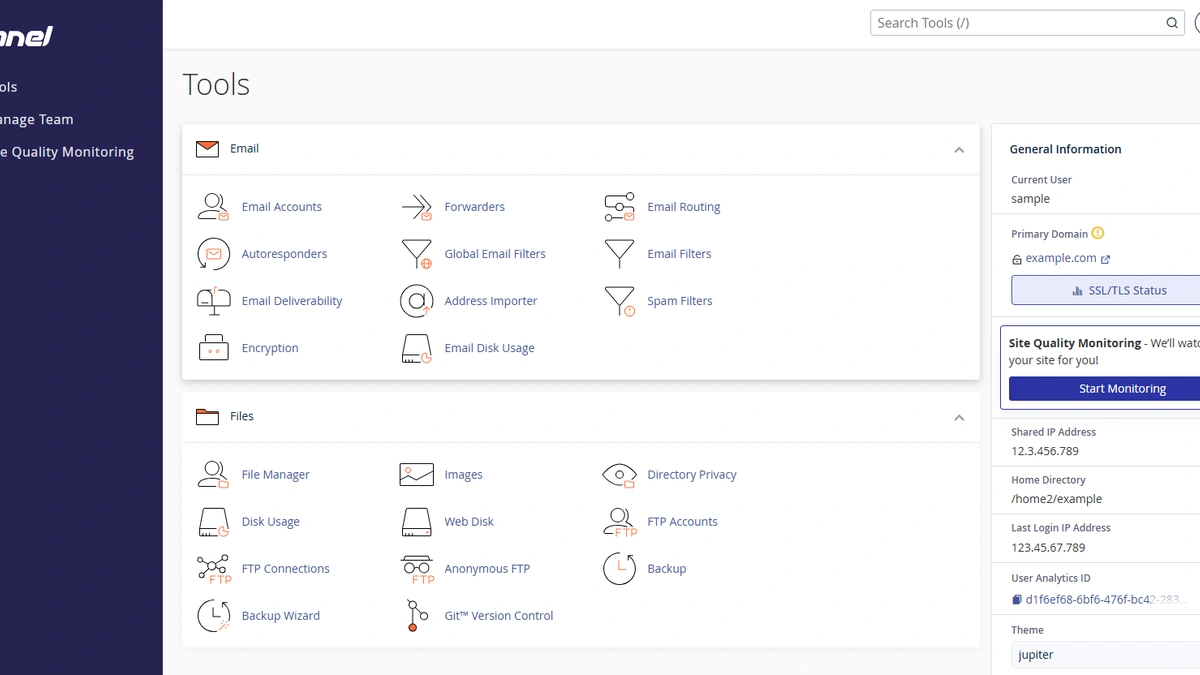Open Site Quality Monitoring sidebar item

click(66, 152)
